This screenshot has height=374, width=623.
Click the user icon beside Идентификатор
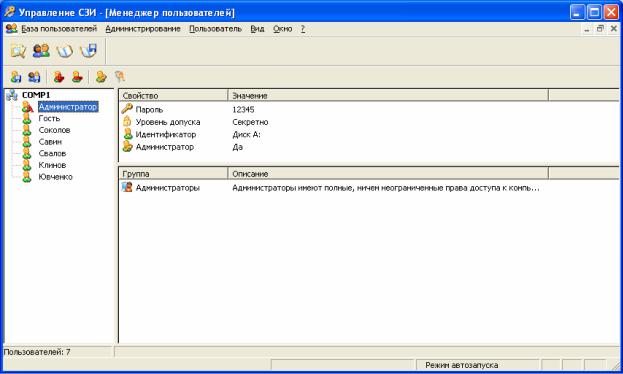(x=128, y=134)
